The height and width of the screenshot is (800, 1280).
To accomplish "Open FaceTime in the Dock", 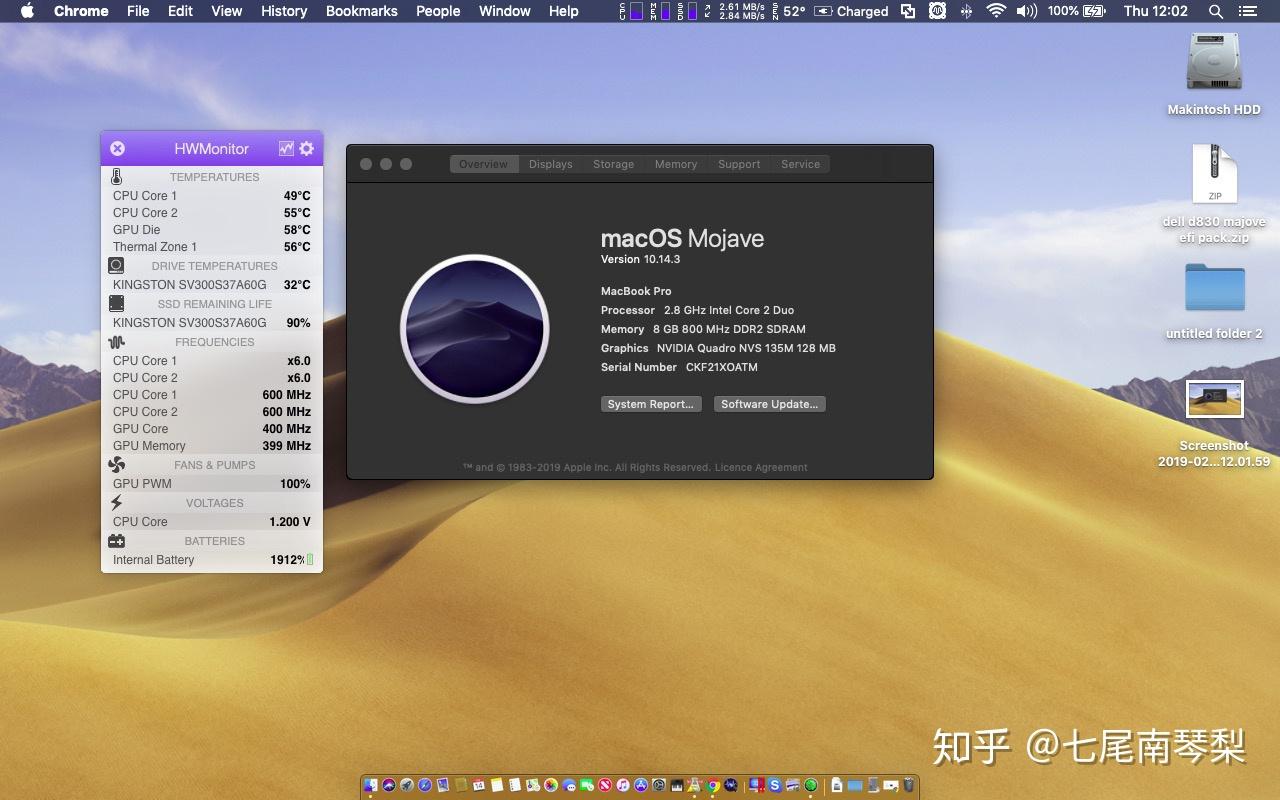I will [x=587, y=785].
